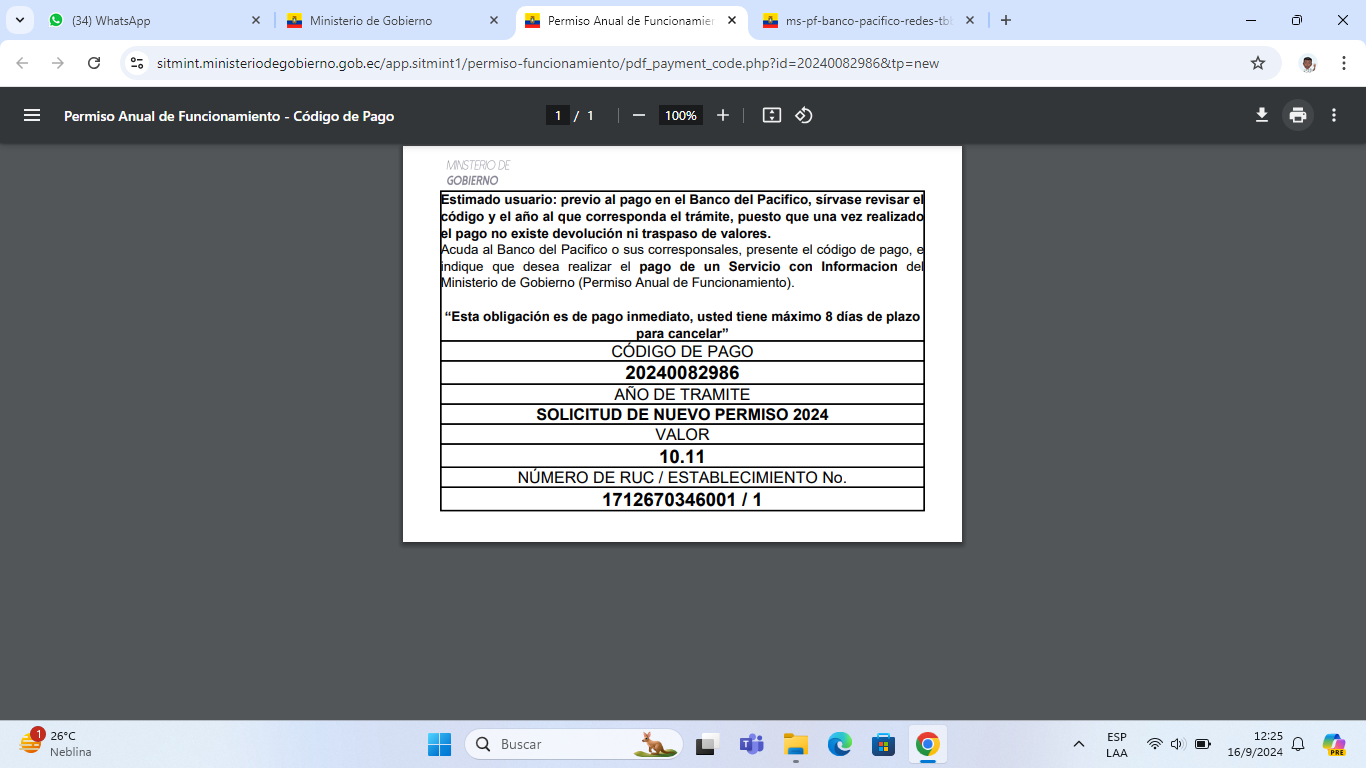Open a new browser tab
The height and width of the screenshot is (768, 1366).
tap(1006, 20)
